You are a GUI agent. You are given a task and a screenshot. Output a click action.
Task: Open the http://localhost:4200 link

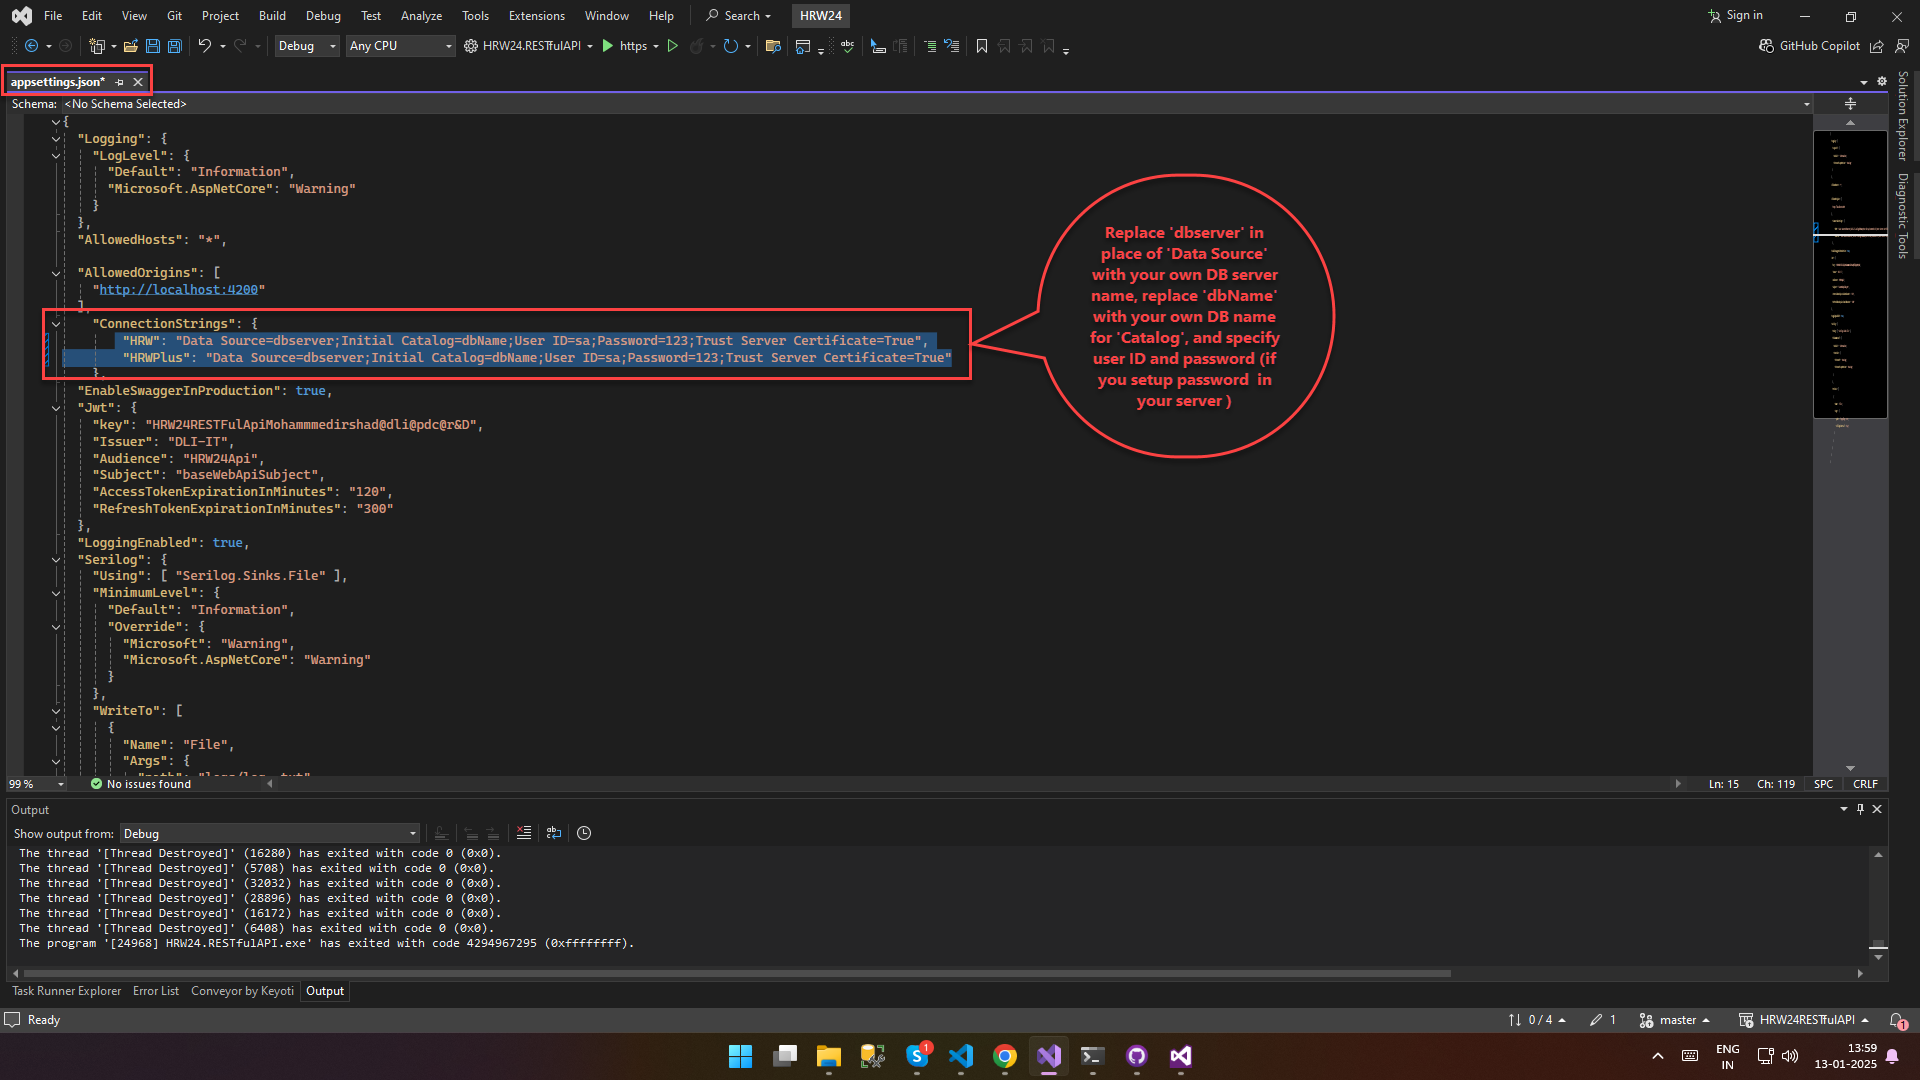coord(178,290)
